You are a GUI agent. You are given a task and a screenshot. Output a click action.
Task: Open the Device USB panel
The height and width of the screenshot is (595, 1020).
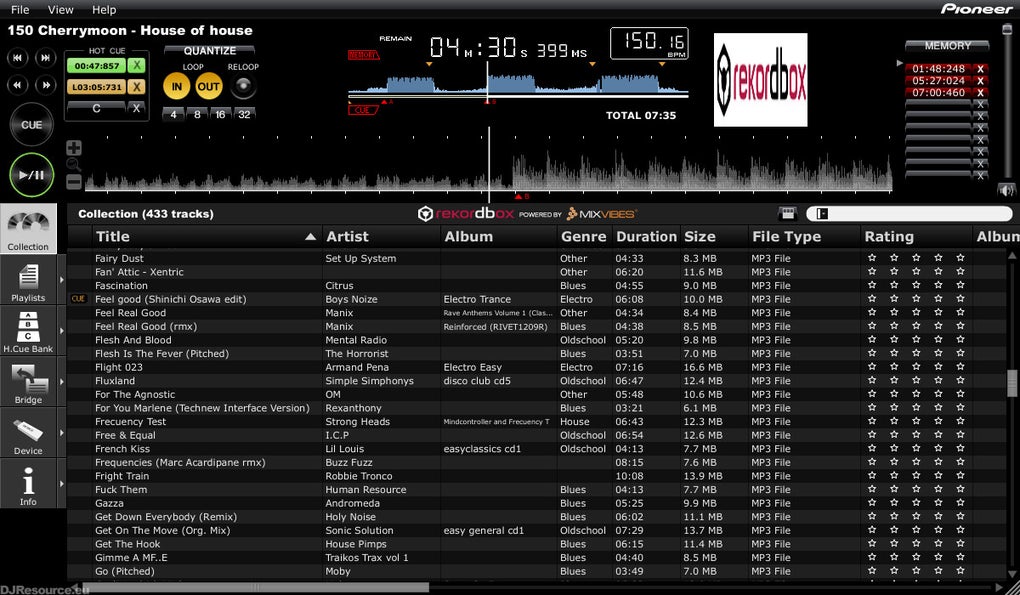click(28, 432)
